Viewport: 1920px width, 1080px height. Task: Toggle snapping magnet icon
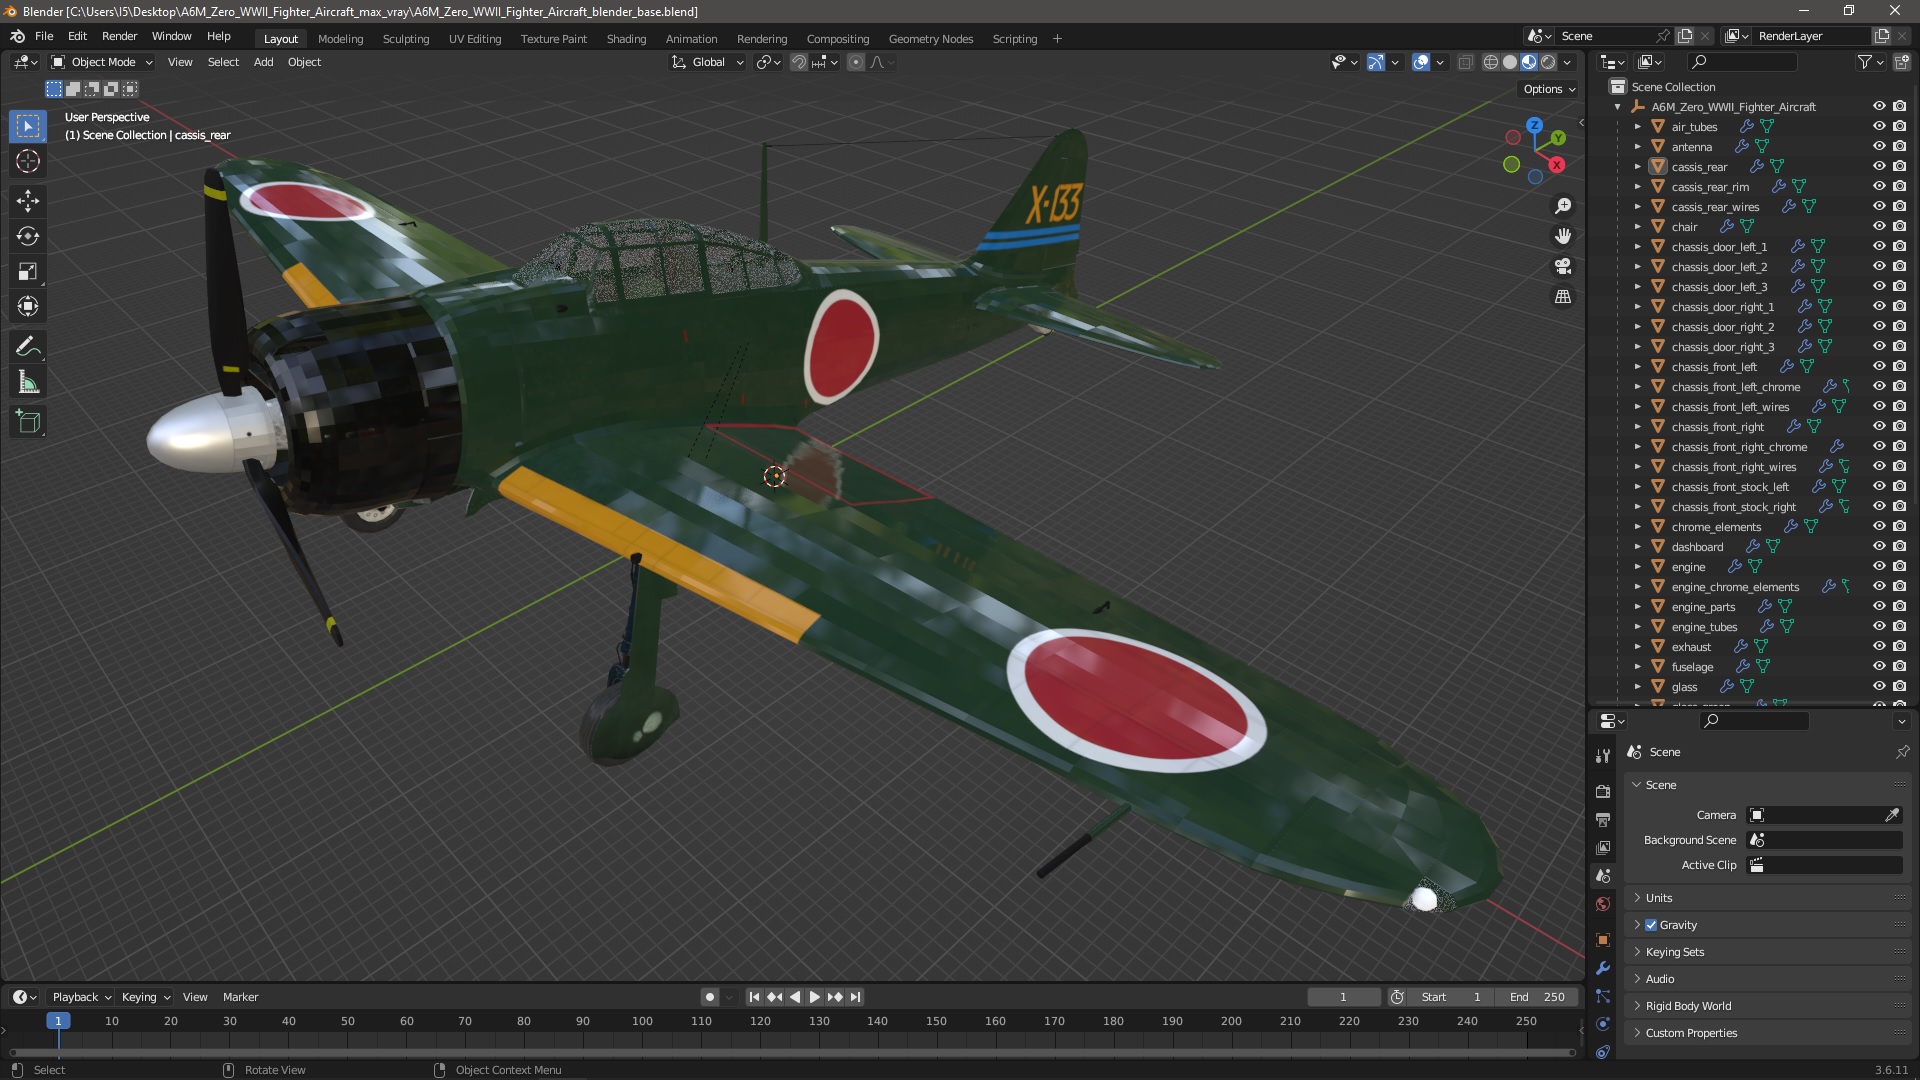(x=799, y=62)
